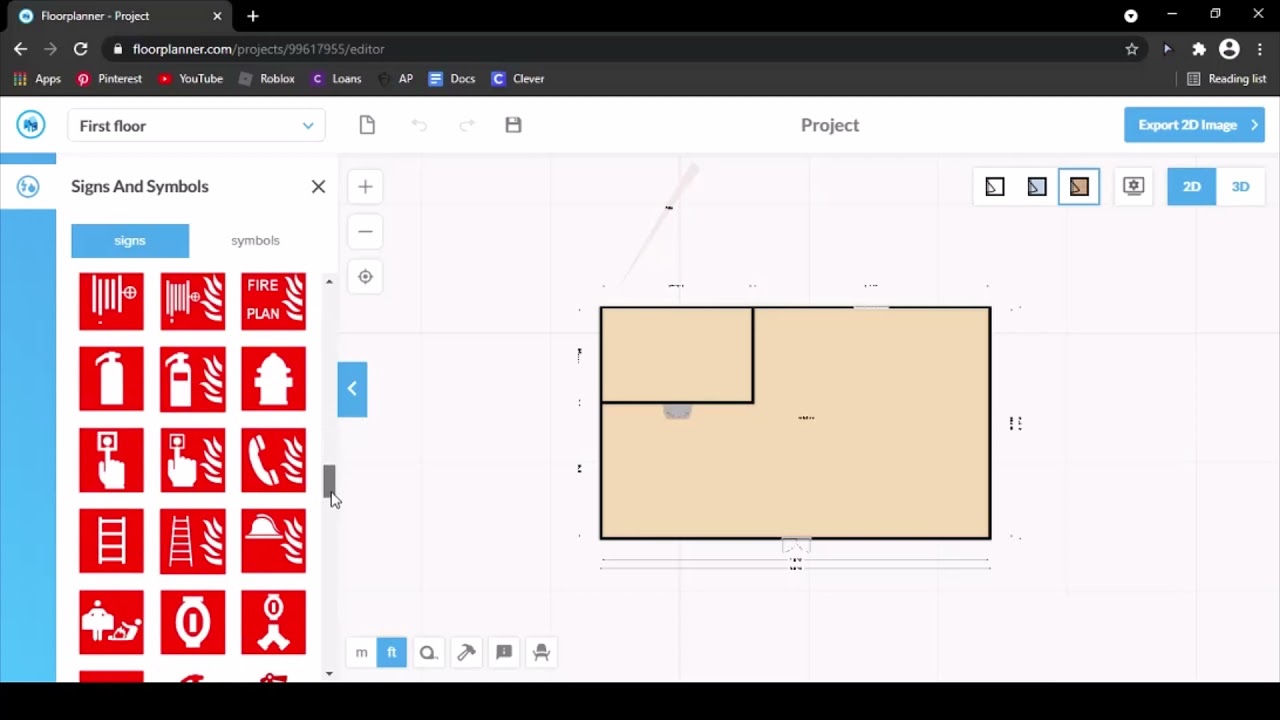This screenshot has width=1280, height=720.
Task: Open the Chrome extensions puzzle icon
Action: click(1199, 49)
